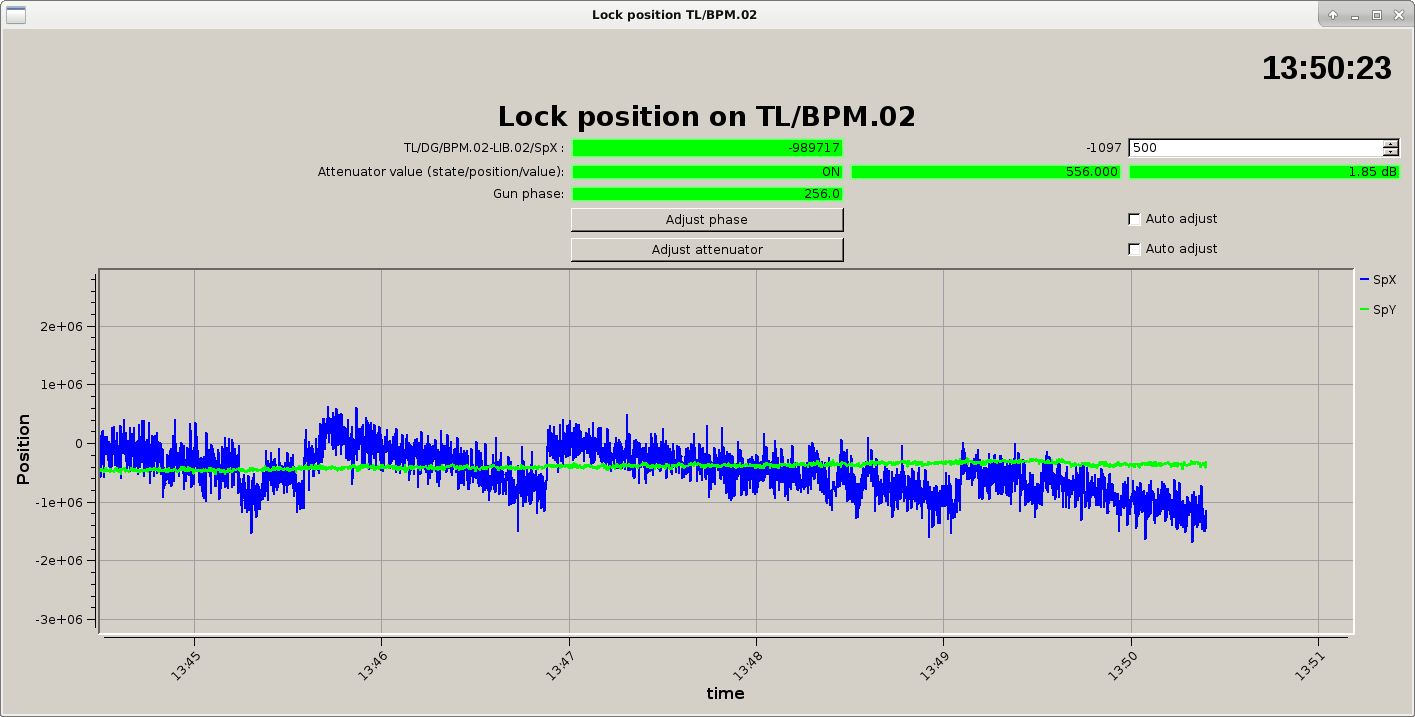
Task: Click the attenuator 1.85 dB value field
Action: point(1264,172)
